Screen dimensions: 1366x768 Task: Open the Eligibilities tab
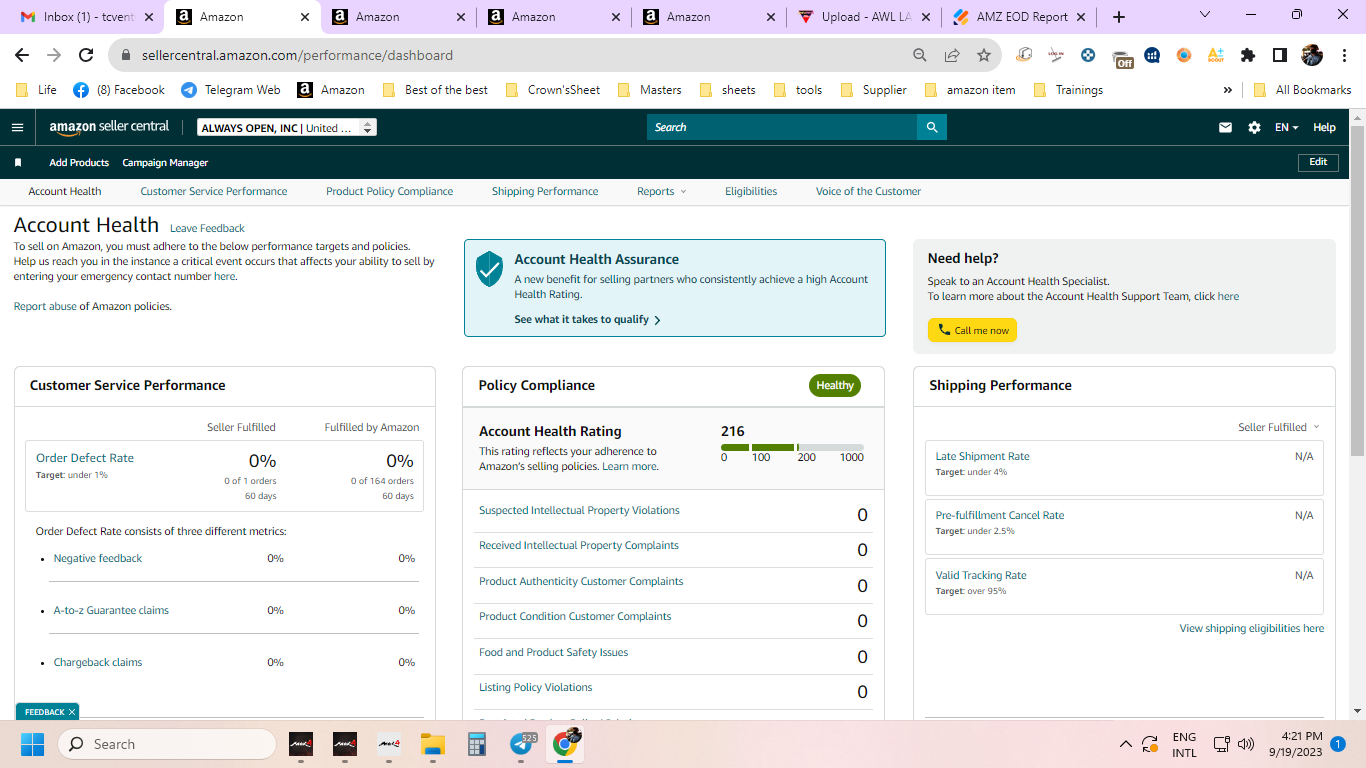coord(751,191)
